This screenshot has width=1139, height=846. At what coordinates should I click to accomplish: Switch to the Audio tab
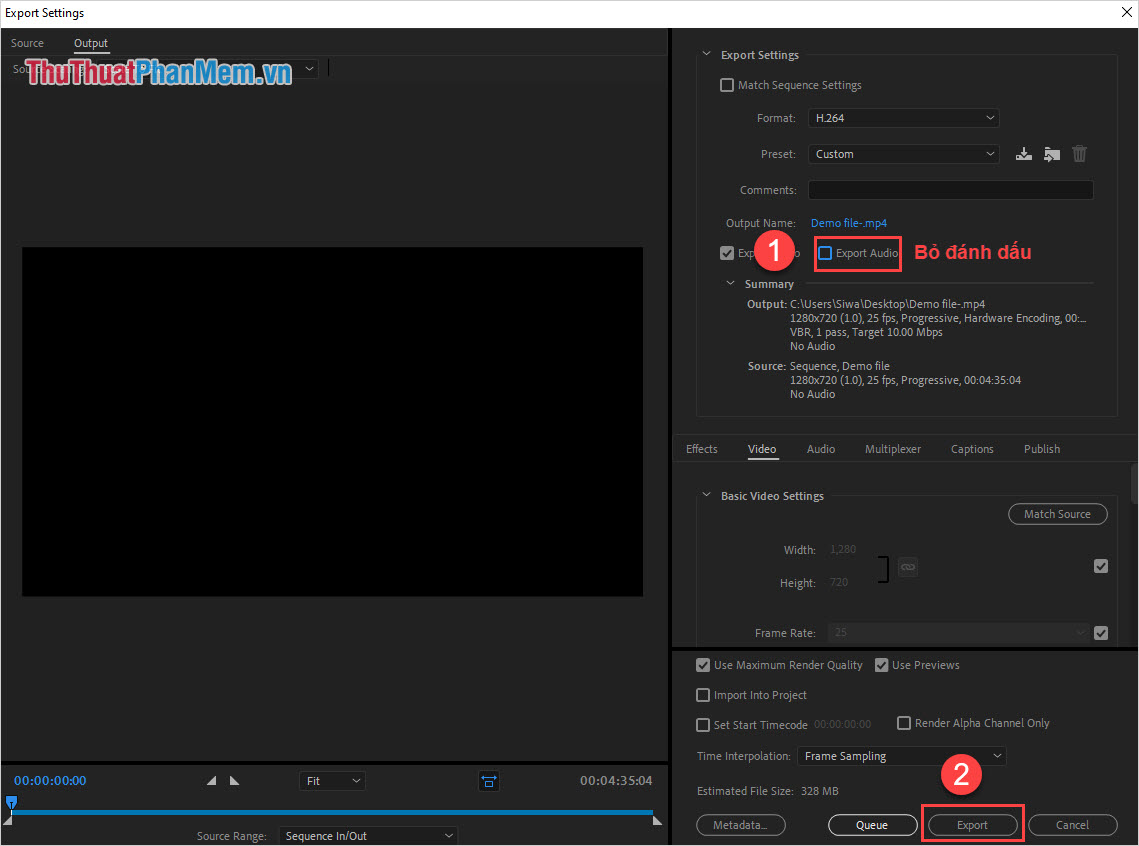(820, 448)
